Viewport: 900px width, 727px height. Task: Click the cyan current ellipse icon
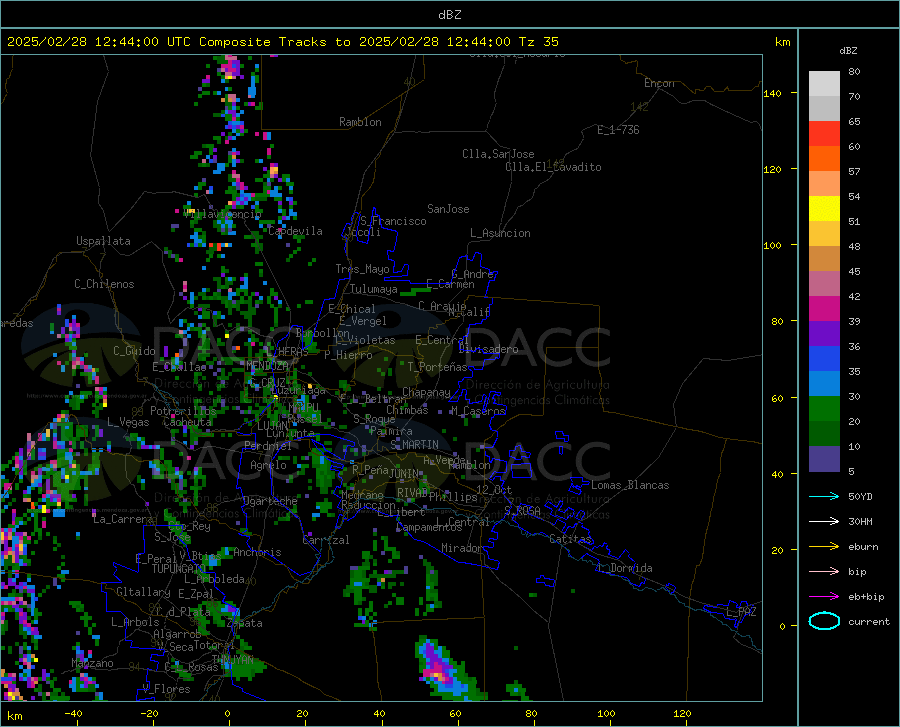coord(824,621)
